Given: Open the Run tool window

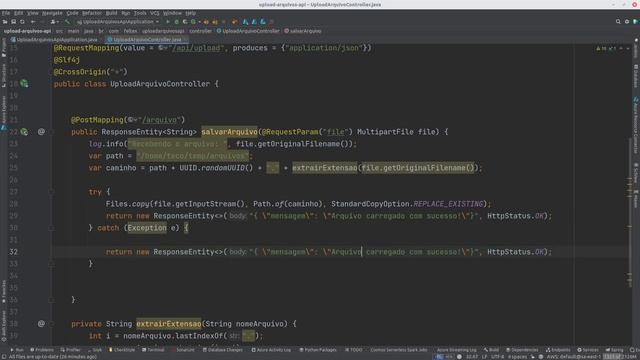Looking at the screenshot, I should coord(17,350).
